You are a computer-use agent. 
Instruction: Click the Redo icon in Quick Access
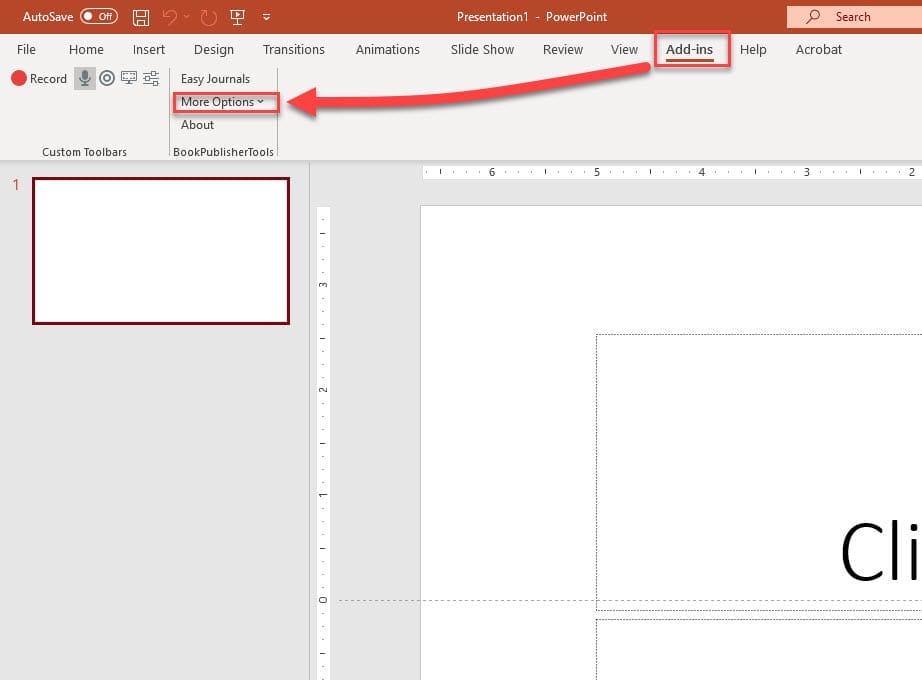(x=208, y=17)
